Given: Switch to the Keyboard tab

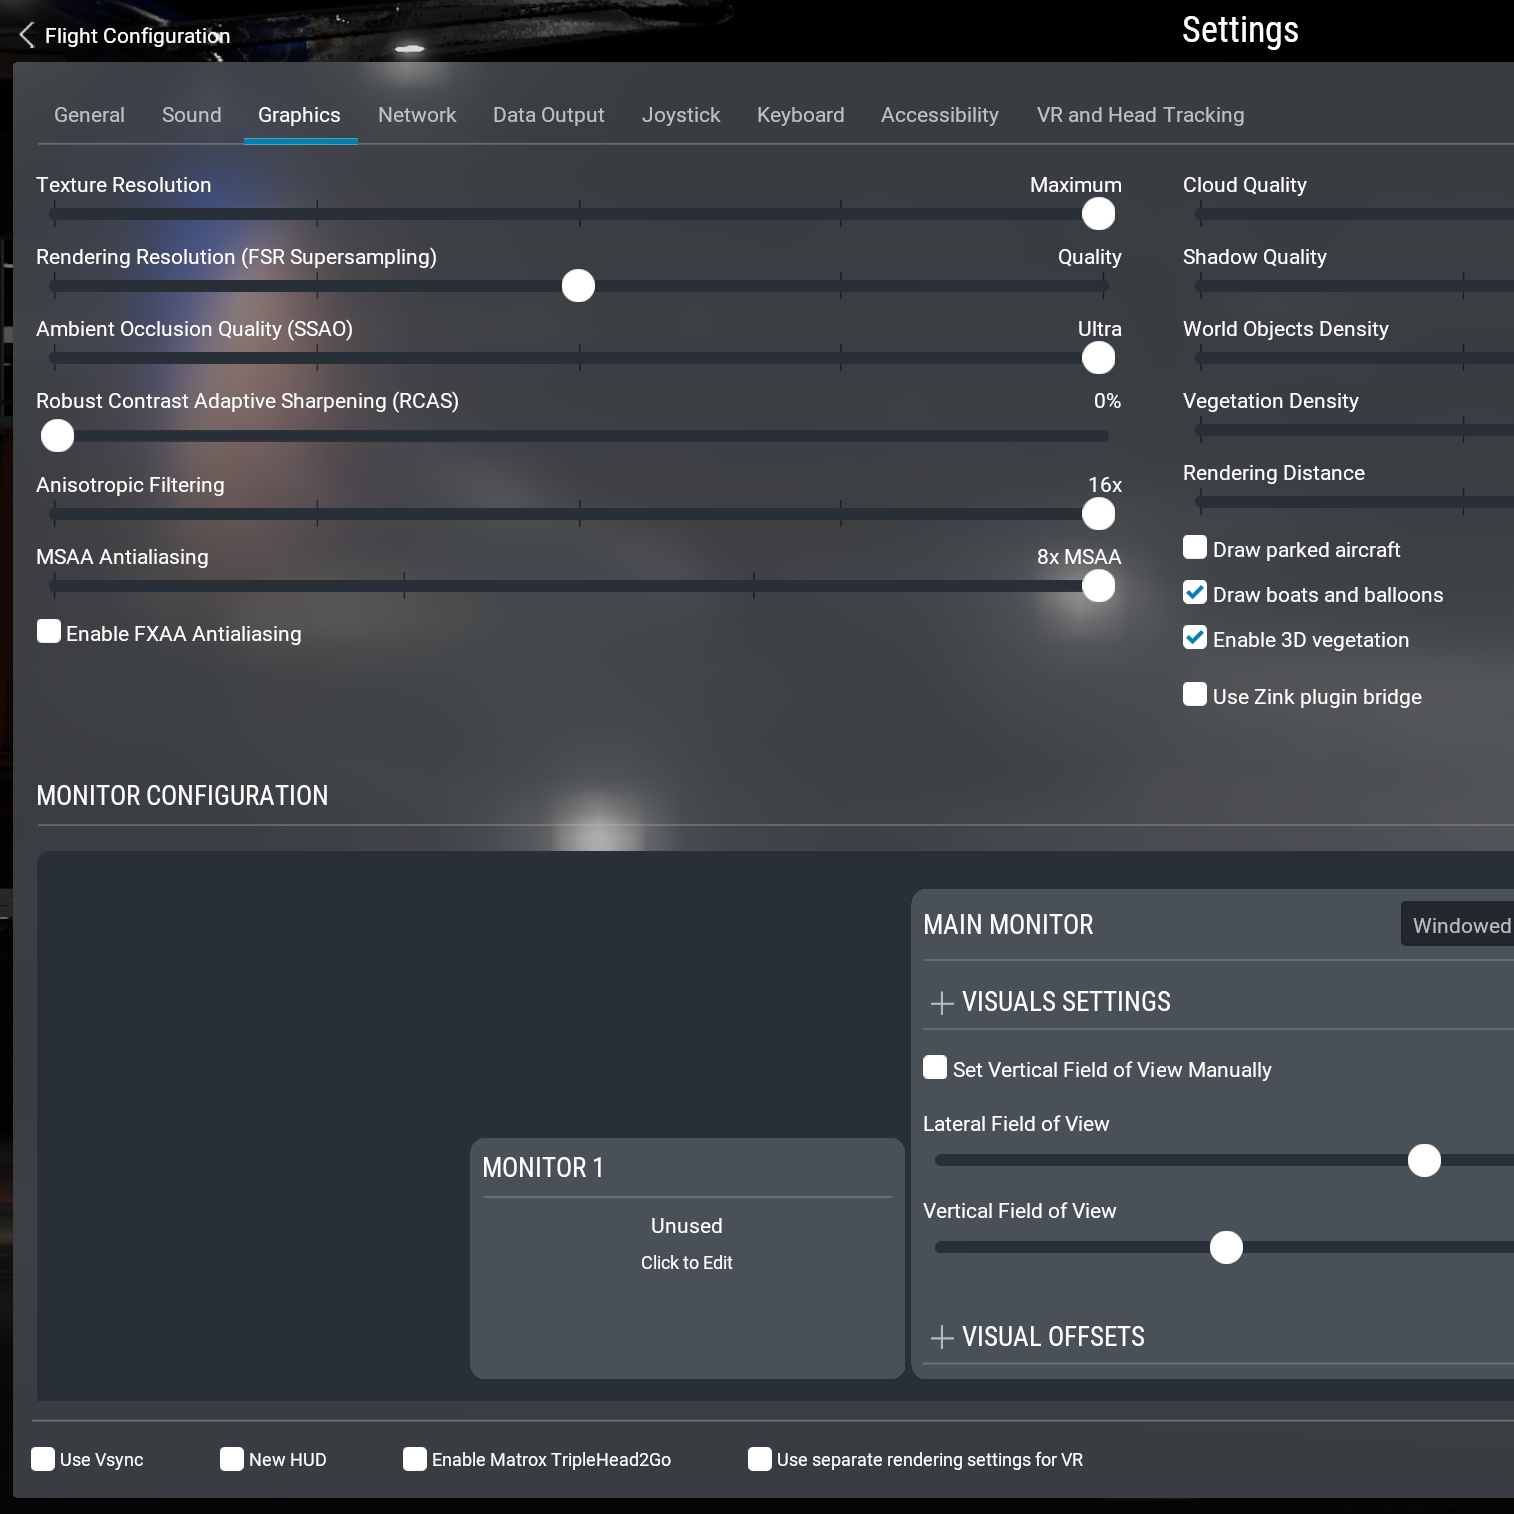Looking at the screenshot, I should 801,115.
